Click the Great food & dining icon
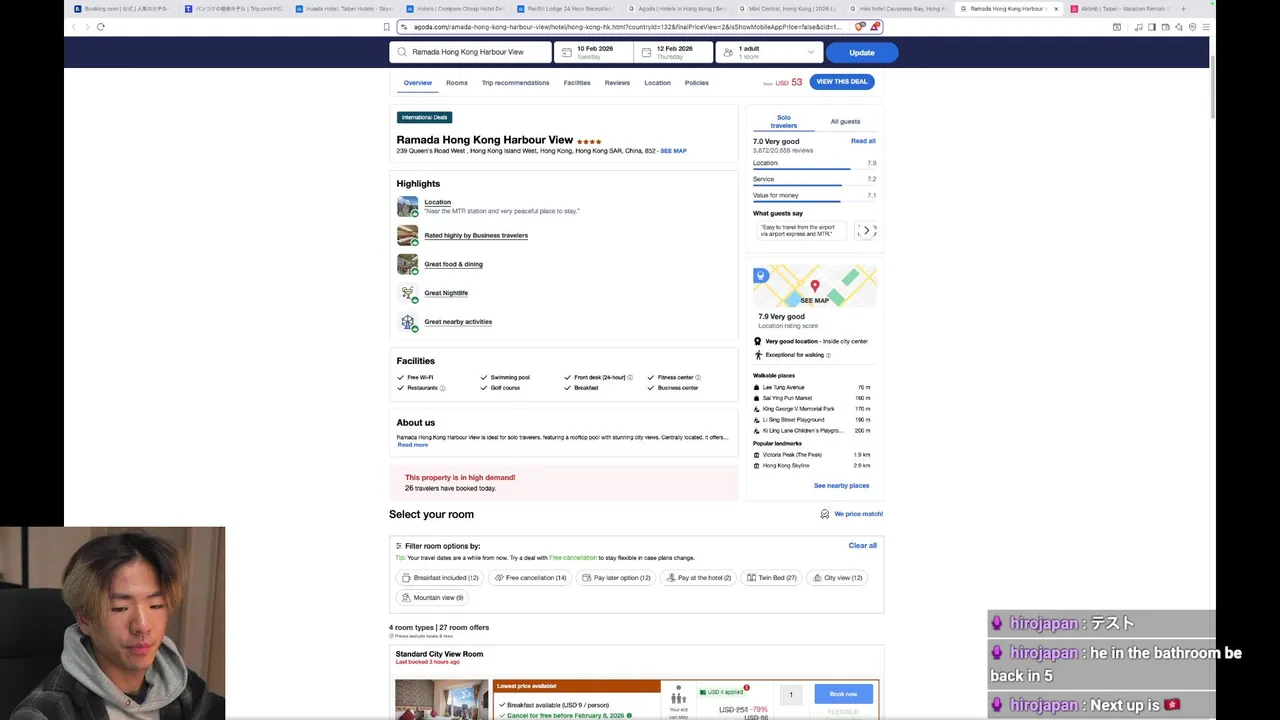Image resolution: width=1280 pixels, height=720 pixels. click(x=407, y=264)
